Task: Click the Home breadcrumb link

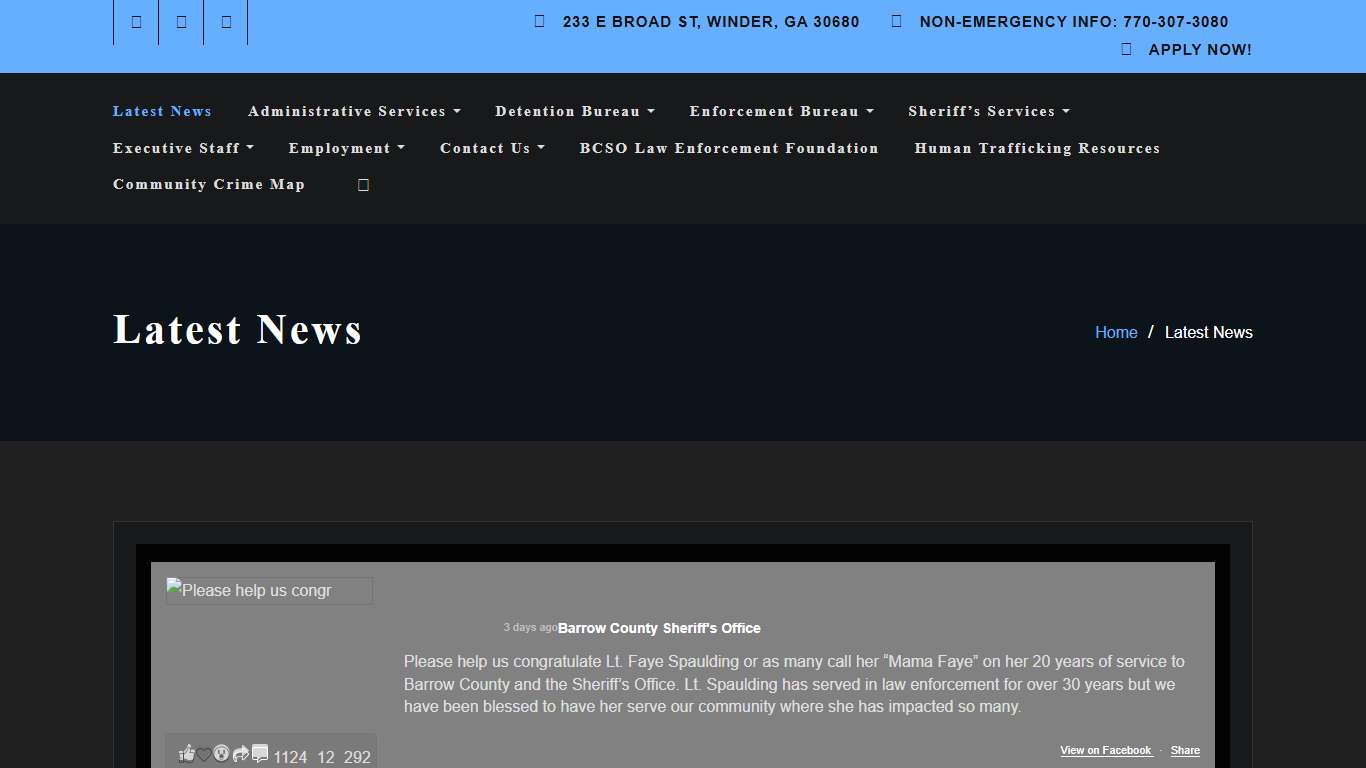Action: 1116,332
